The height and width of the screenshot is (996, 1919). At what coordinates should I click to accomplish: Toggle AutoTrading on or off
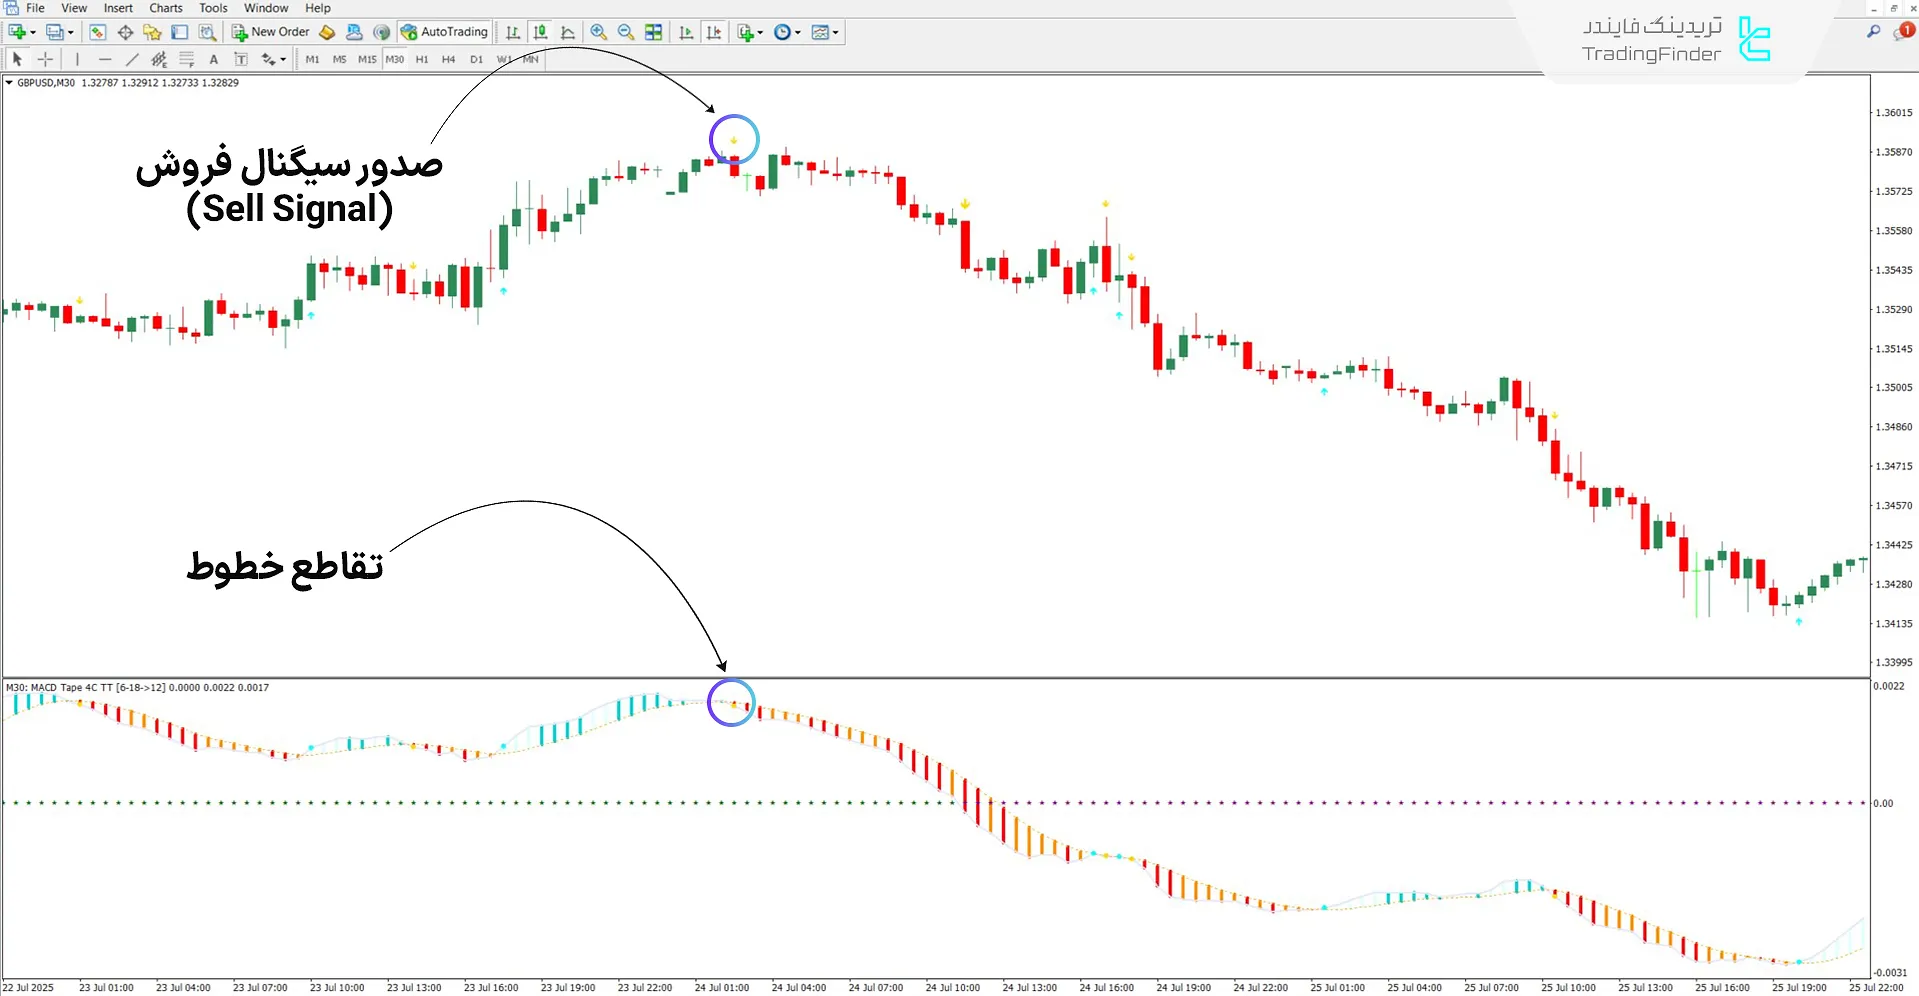[444, 31]
